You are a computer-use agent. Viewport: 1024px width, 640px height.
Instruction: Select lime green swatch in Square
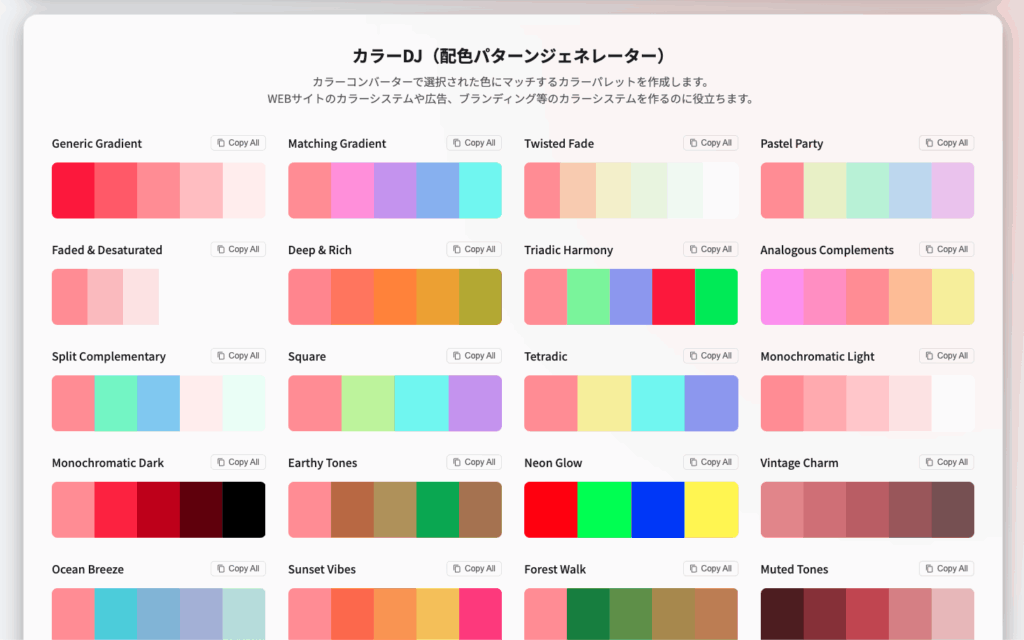368,403
